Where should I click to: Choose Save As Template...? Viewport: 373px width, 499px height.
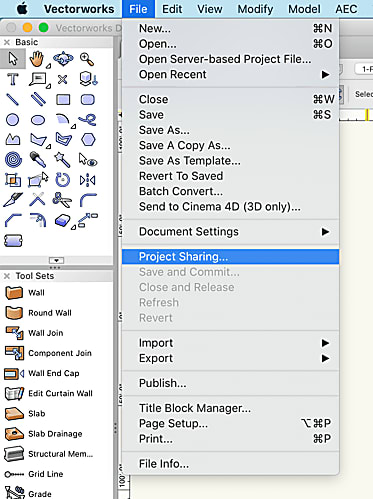tap(231, 161)
